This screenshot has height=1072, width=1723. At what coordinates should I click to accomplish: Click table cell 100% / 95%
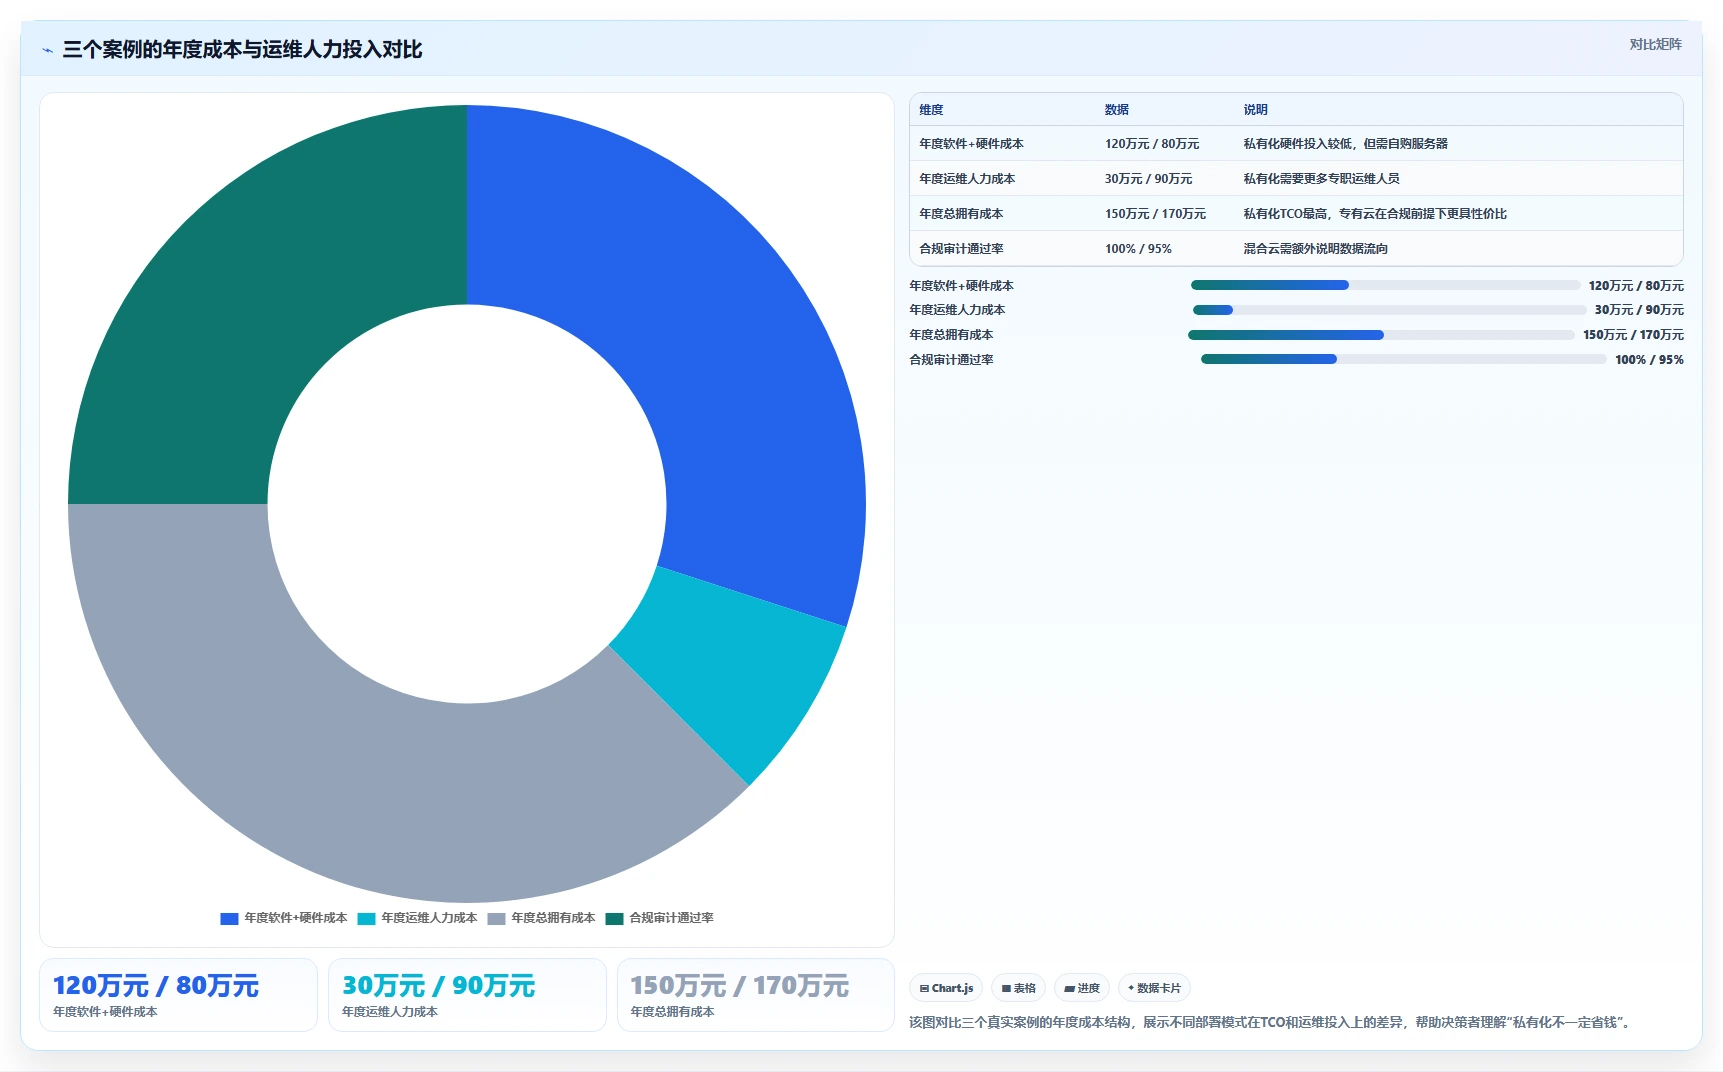(x=1138, y=249)
